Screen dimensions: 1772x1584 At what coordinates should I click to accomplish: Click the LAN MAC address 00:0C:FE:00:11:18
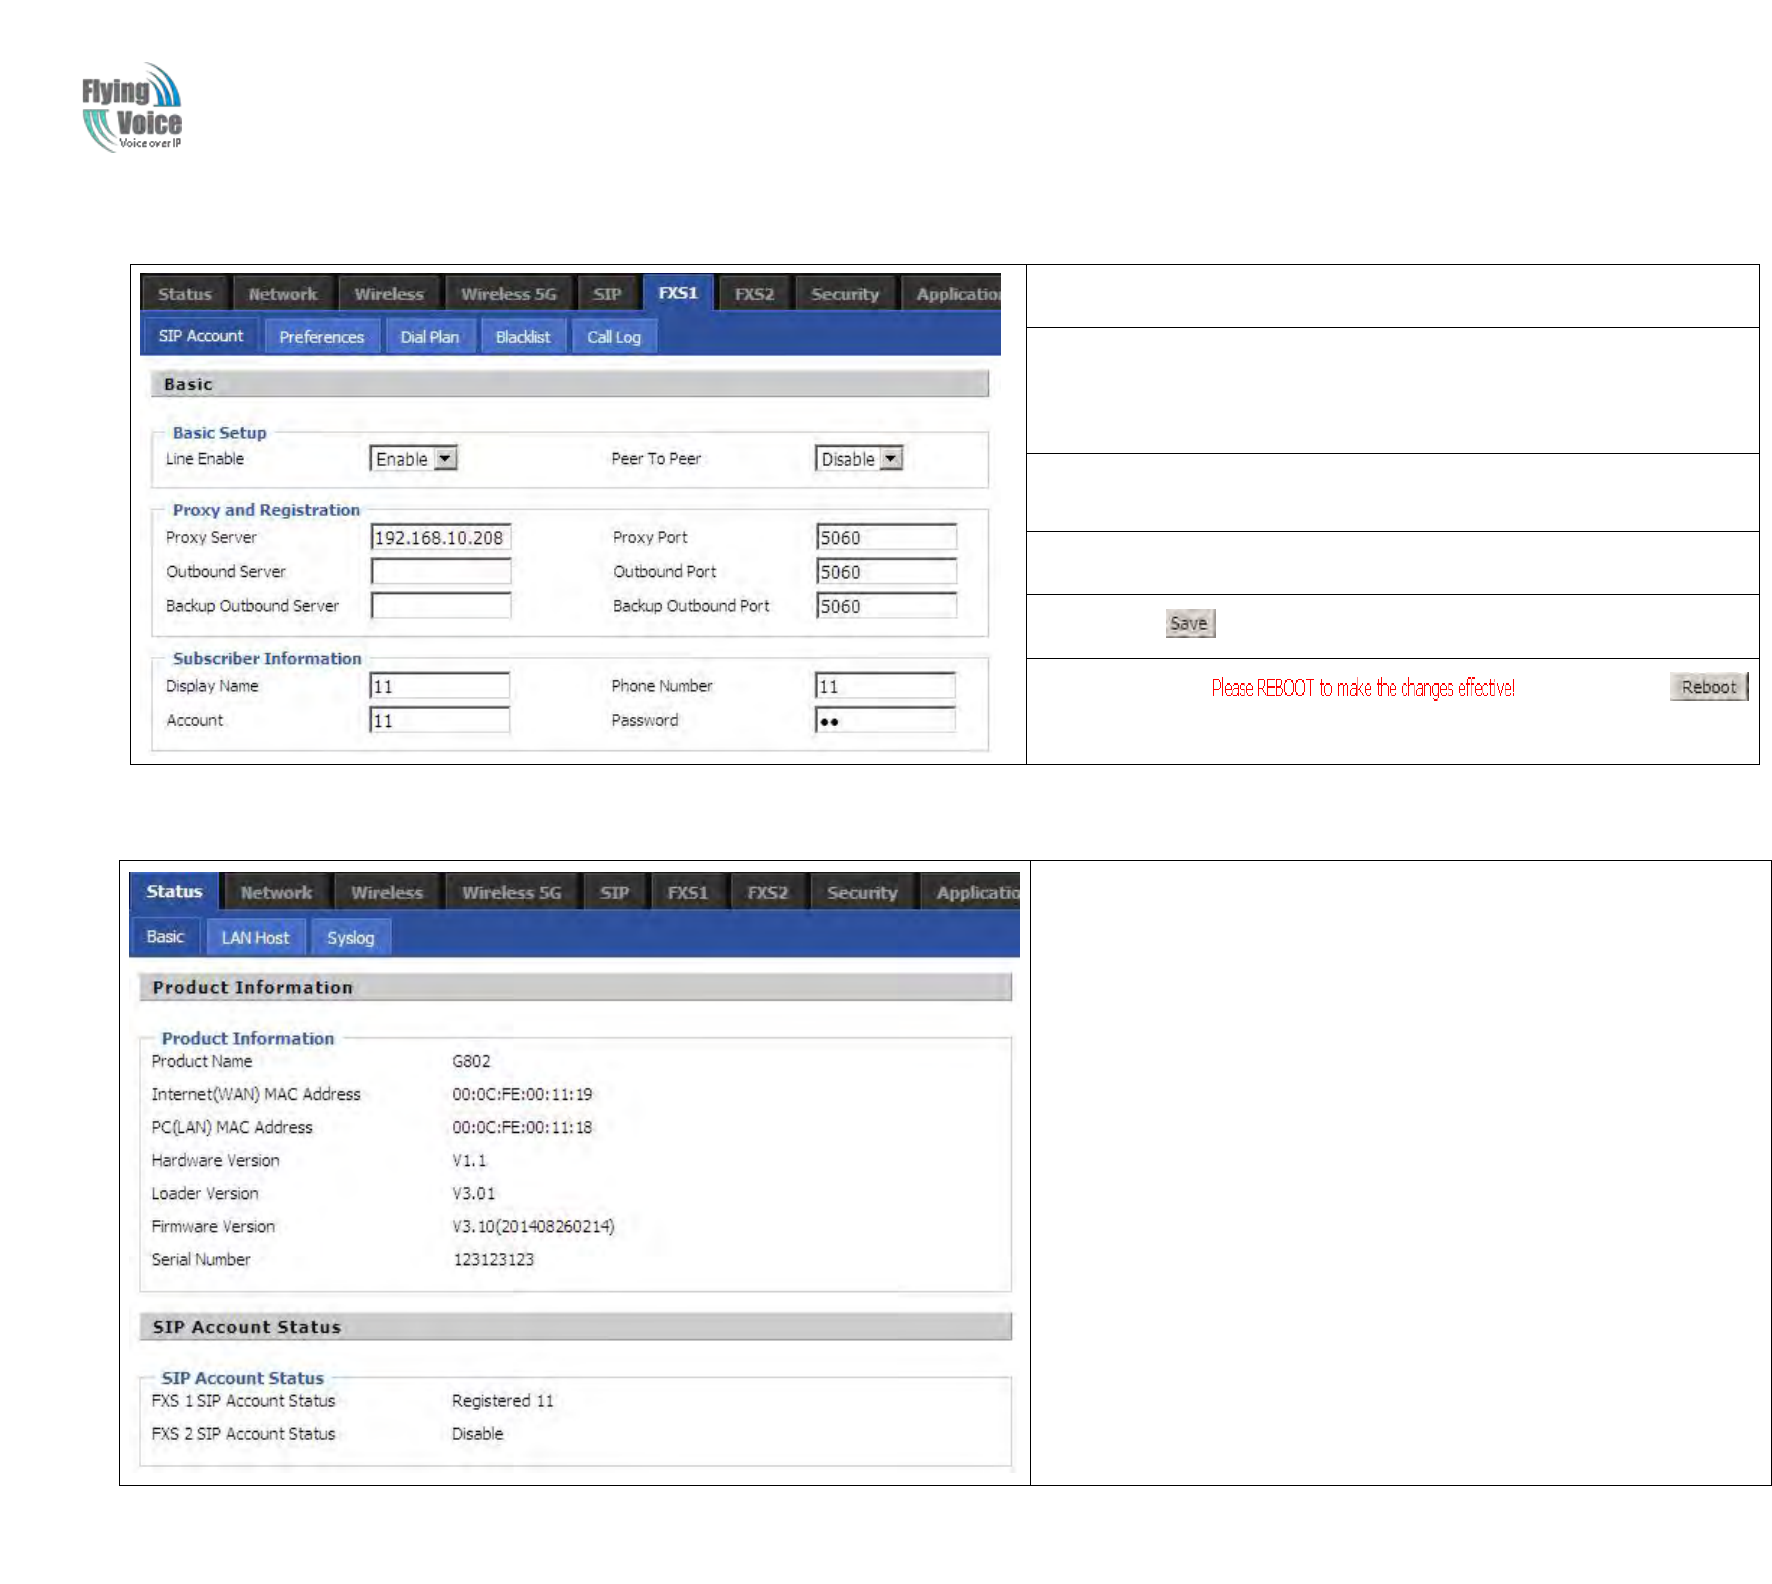pyautogui.click(x=522, y=1127)
